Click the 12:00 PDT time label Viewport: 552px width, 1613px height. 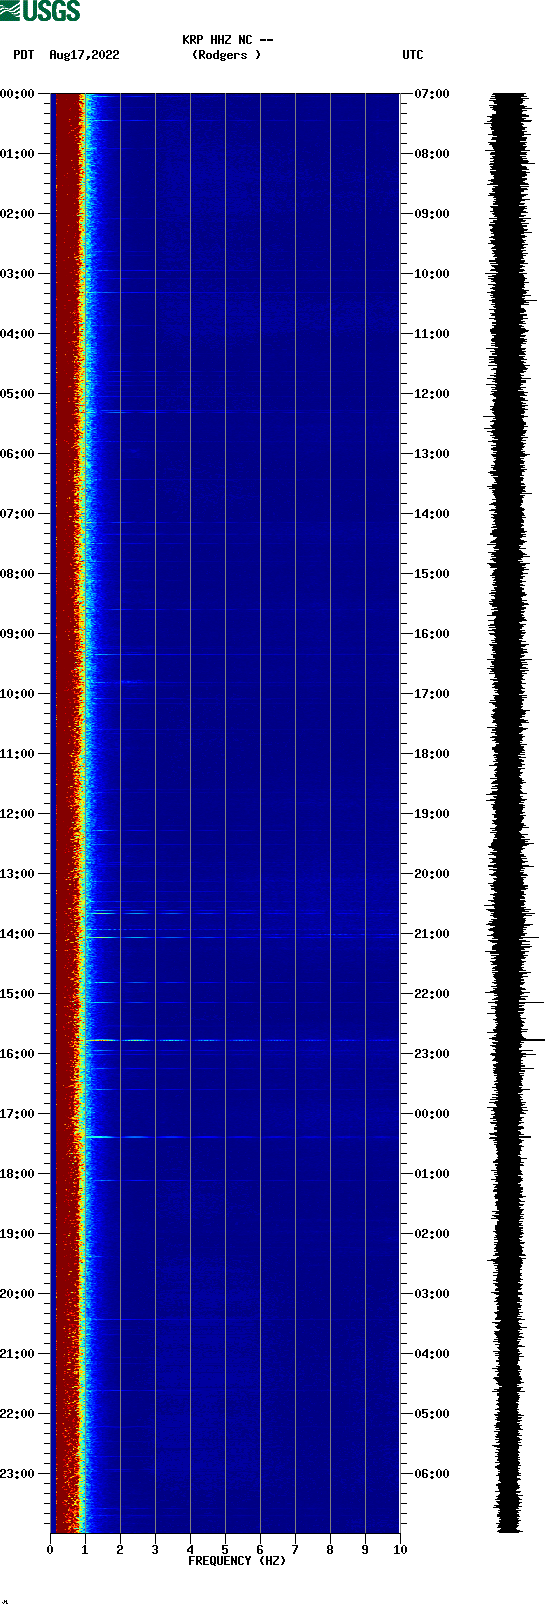[x=18, y=814]
